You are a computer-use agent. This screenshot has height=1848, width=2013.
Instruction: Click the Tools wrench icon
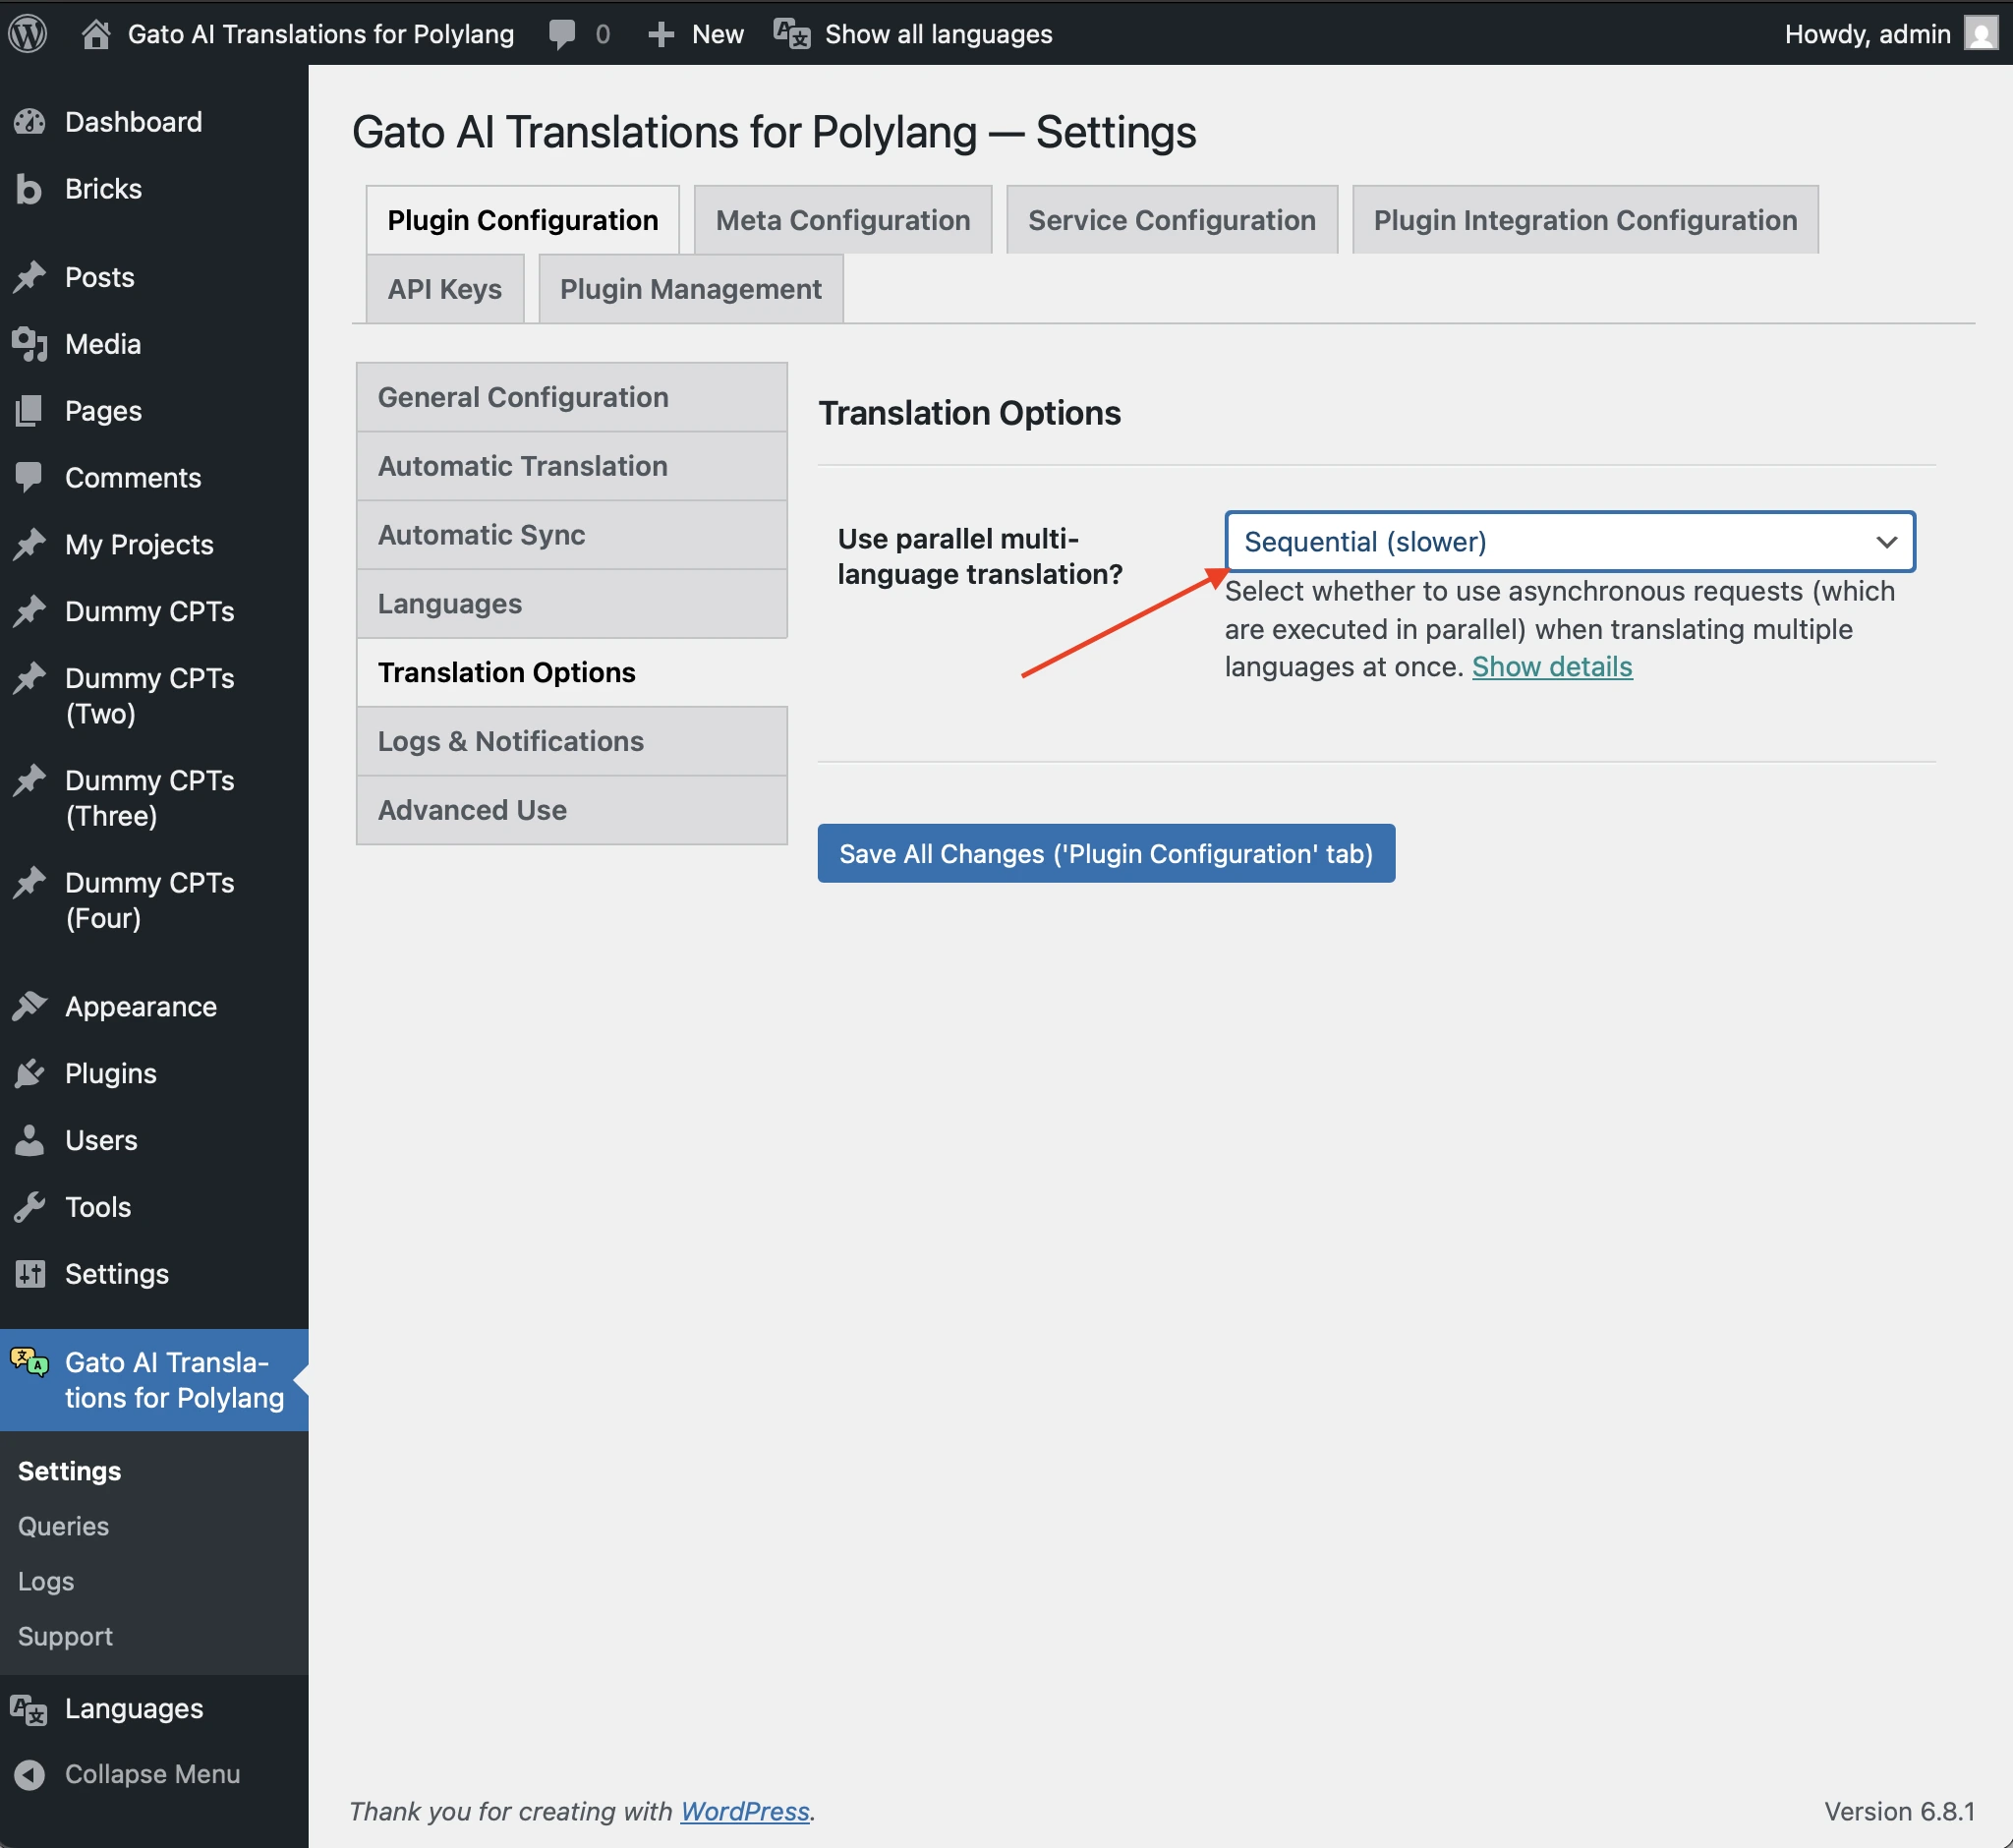[30, 1206]
